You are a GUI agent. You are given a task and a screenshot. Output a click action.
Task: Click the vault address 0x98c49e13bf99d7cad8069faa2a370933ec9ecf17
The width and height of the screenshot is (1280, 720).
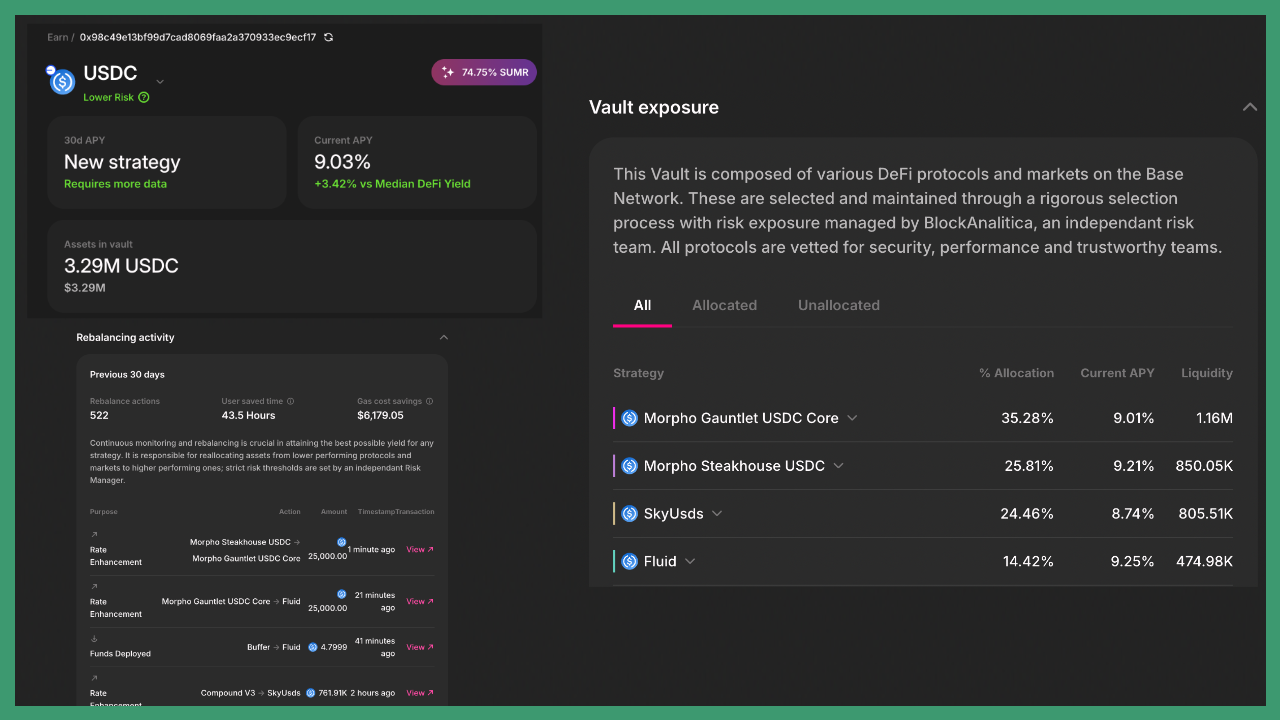[198, 37]
